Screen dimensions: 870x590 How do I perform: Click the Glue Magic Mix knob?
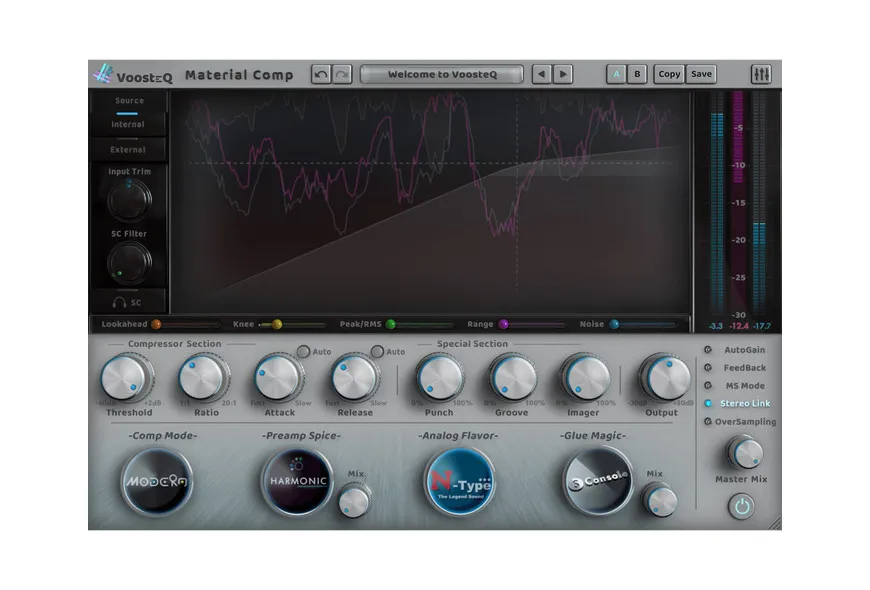click(660, 500)
